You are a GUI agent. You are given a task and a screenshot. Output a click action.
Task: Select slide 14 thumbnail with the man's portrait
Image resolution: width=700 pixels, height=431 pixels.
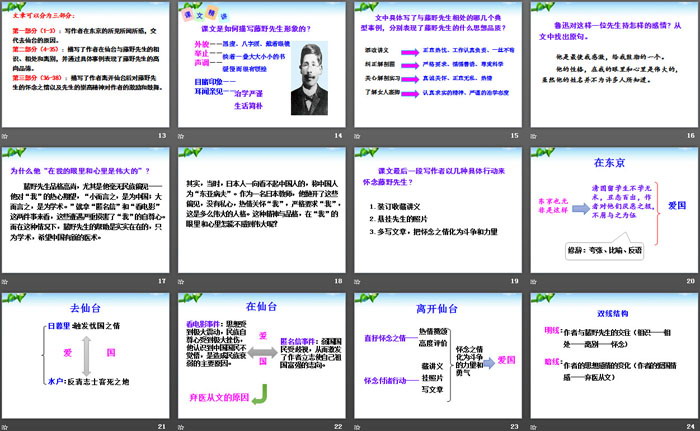tap(262, 64)
